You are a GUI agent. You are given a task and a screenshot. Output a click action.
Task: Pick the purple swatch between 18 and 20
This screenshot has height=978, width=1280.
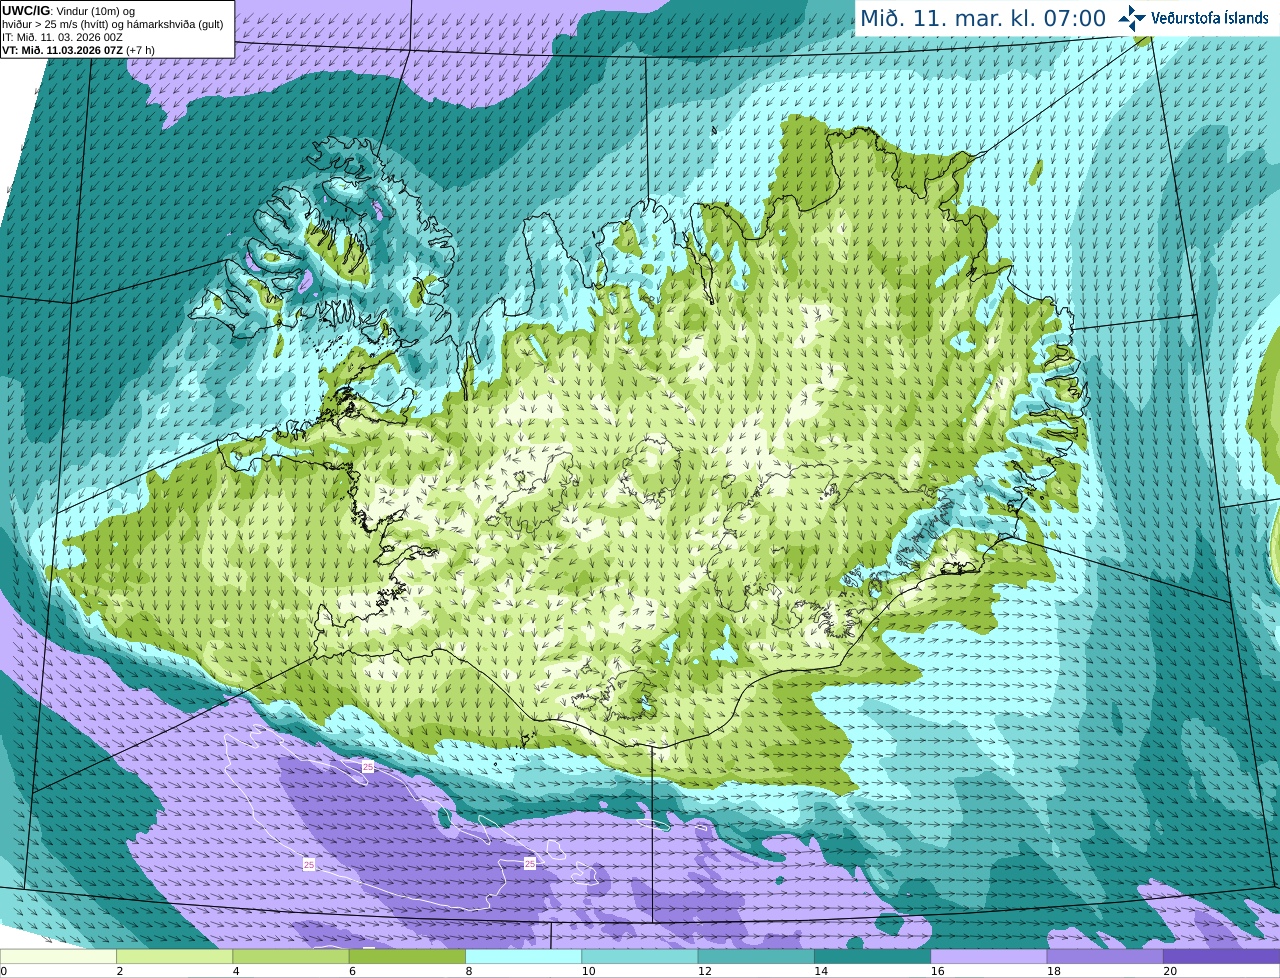pos(1105,957)
